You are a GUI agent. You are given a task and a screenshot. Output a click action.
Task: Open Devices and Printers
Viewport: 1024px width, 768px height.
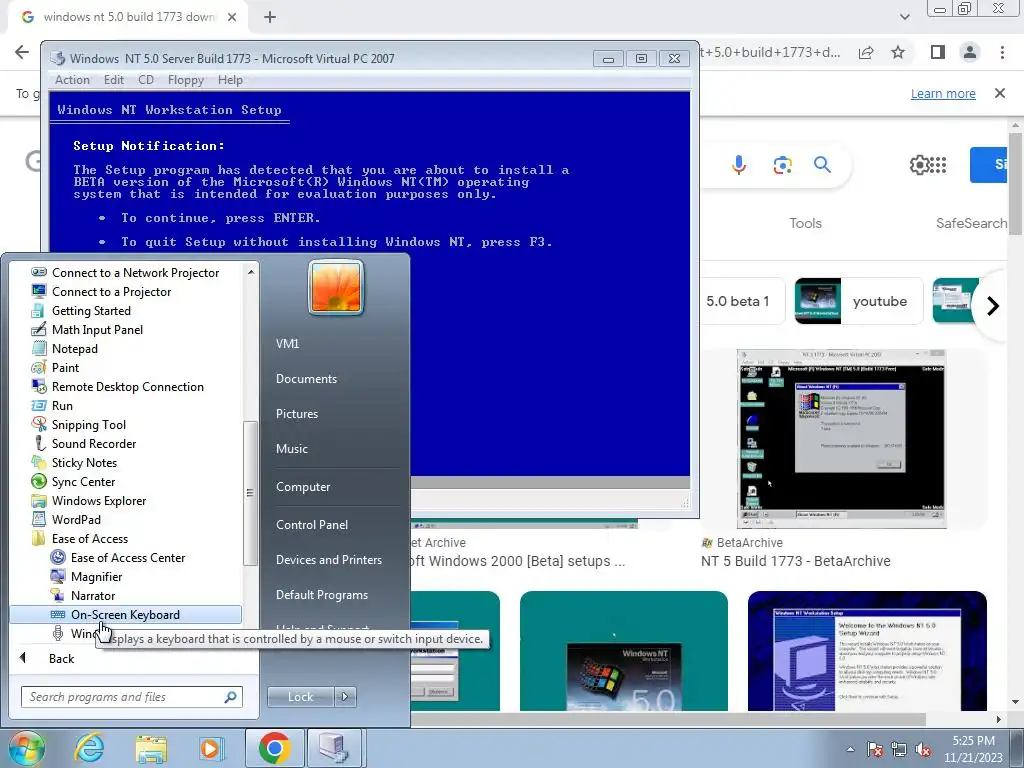(328, 560)
